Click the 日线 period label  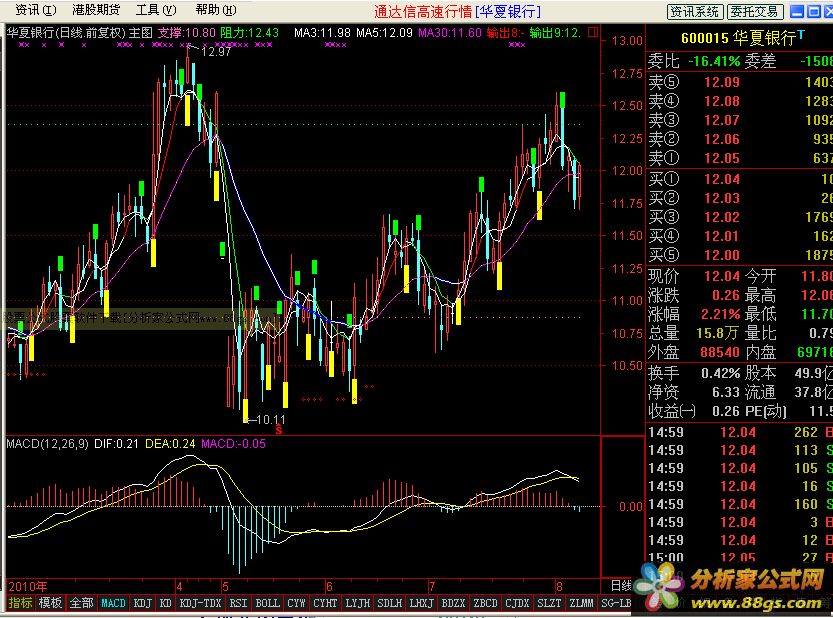click(x=621, y=586)
